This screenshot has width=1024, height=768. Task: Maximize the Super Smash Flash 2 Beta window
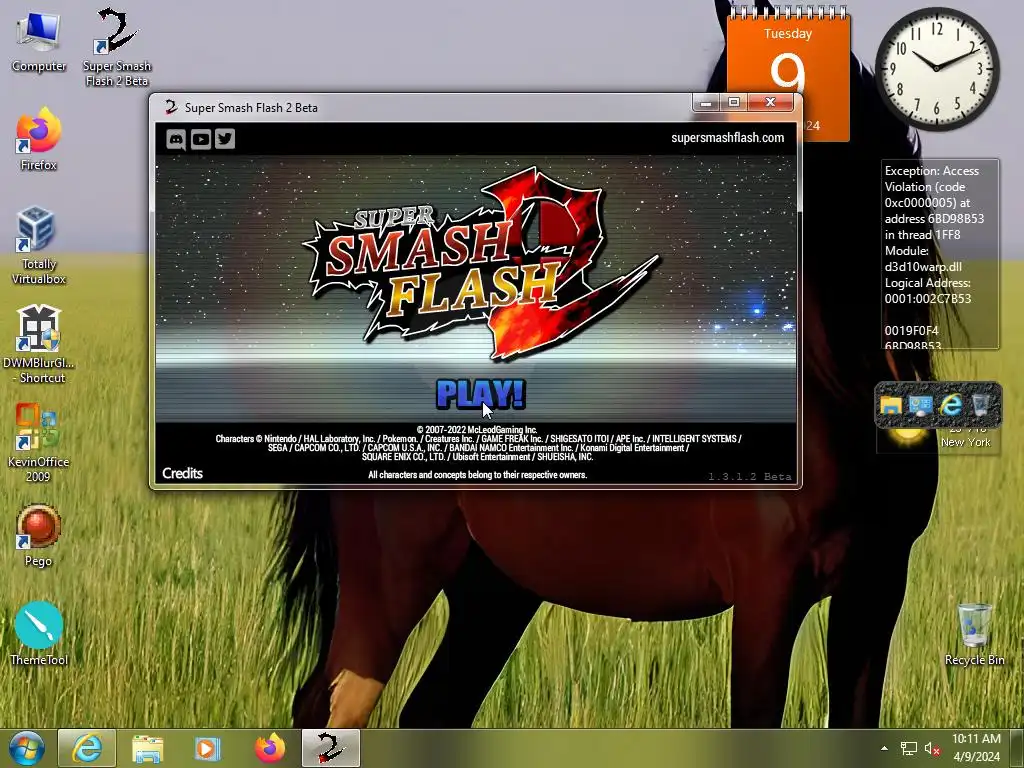point(733,103)
